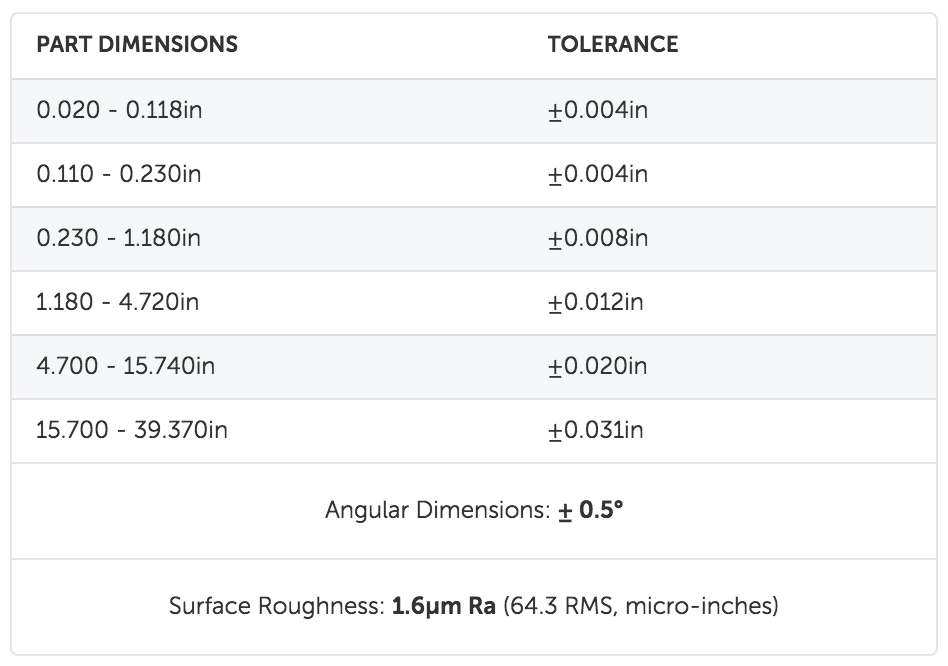
Task: Select the 1.180 - 4.720in dimension cell
Action: pos(117,302)
